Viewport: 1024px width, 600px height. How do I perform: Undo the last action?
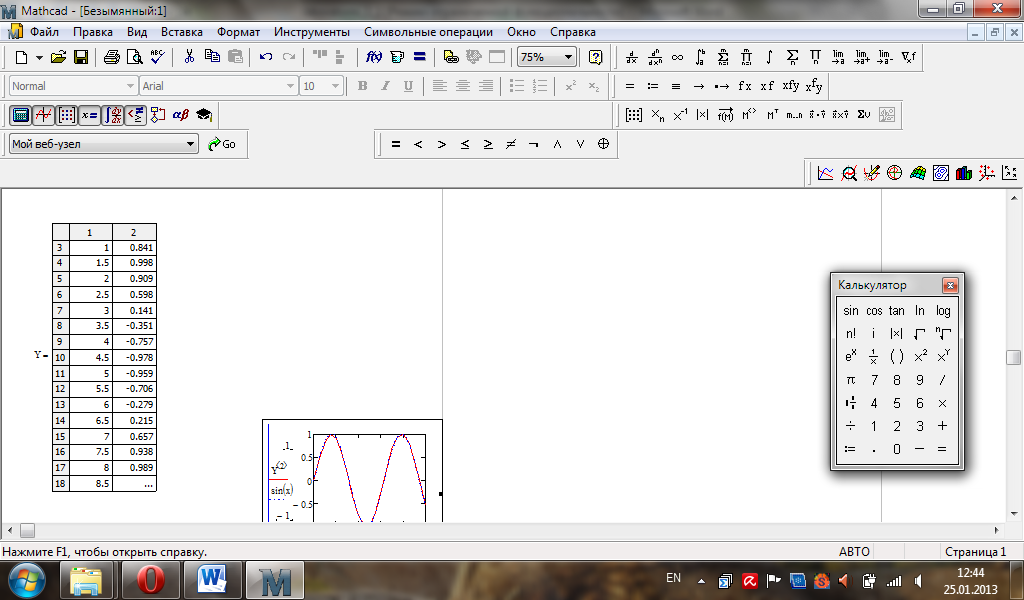266,57
